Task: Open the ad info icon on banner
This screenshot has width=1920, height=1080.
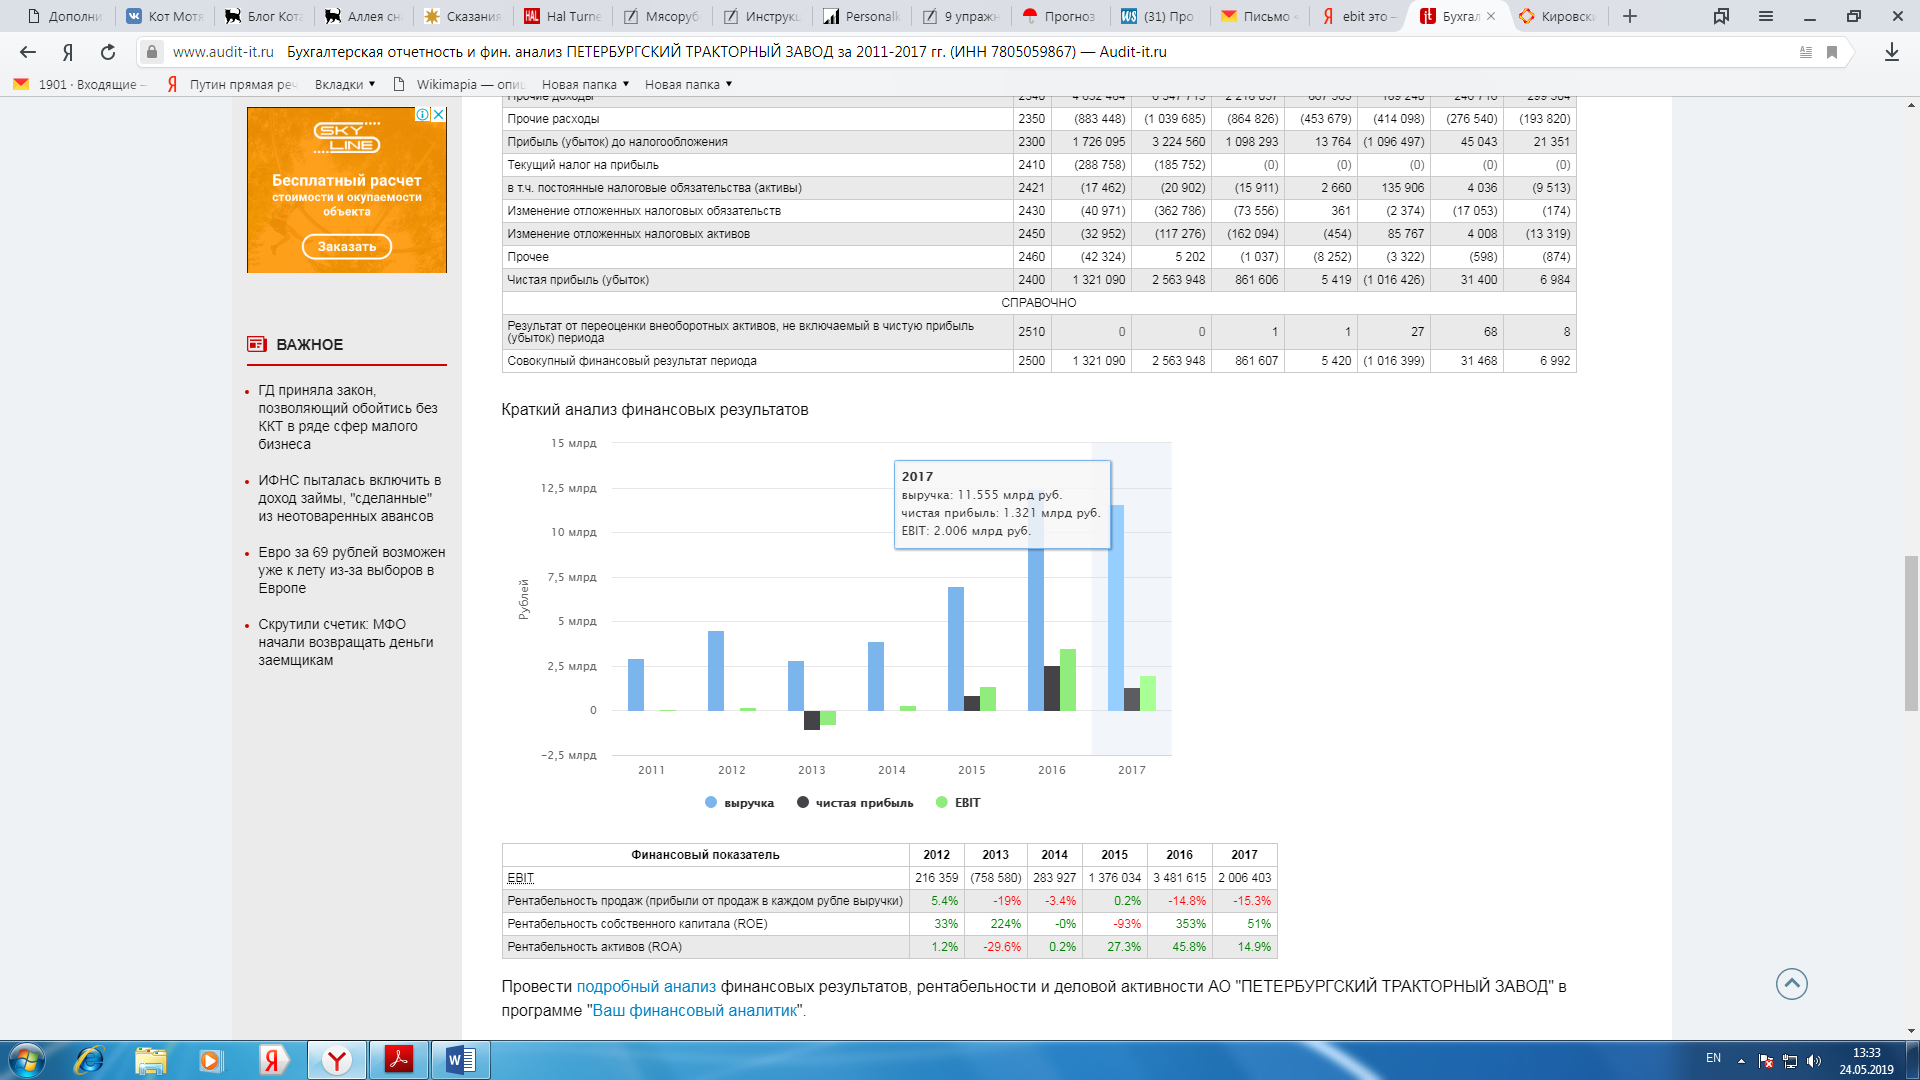Action: coord(423,114)
